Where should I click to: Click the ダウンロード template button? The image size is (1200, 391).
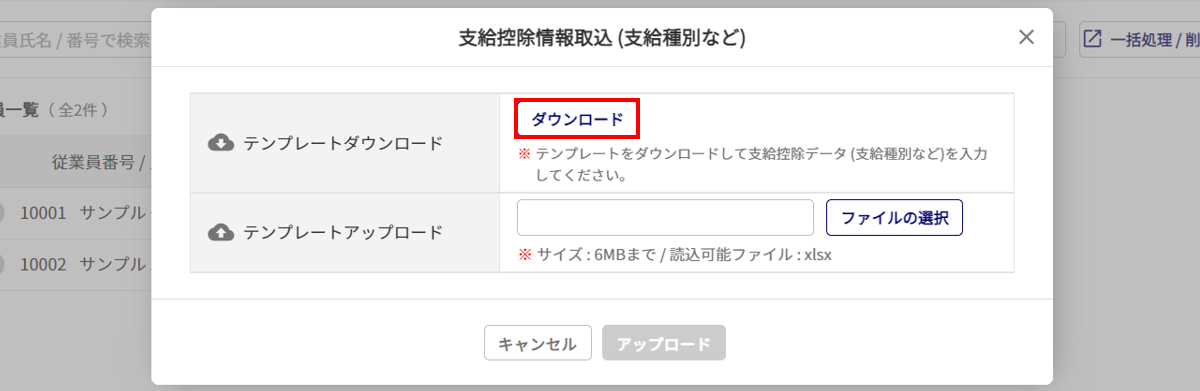pyautogui.click(x=577, y=119)
